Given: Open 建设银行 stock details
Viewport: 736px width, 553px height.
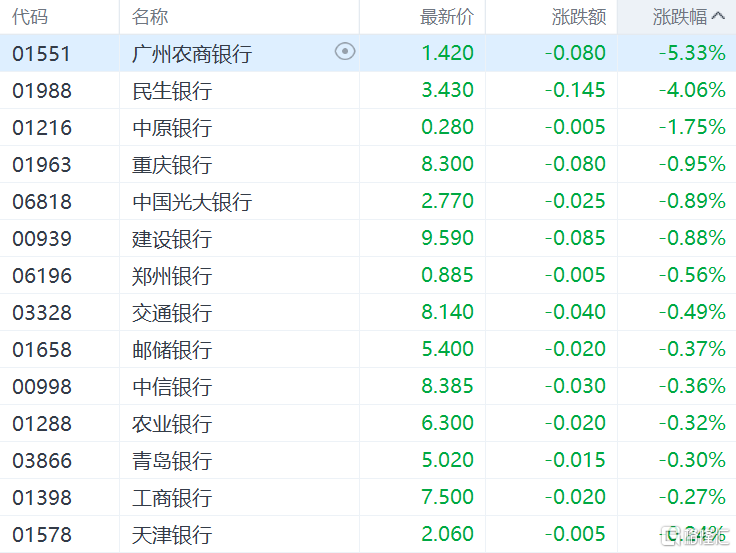Looking at the screenshot, I should coord(368,238).
